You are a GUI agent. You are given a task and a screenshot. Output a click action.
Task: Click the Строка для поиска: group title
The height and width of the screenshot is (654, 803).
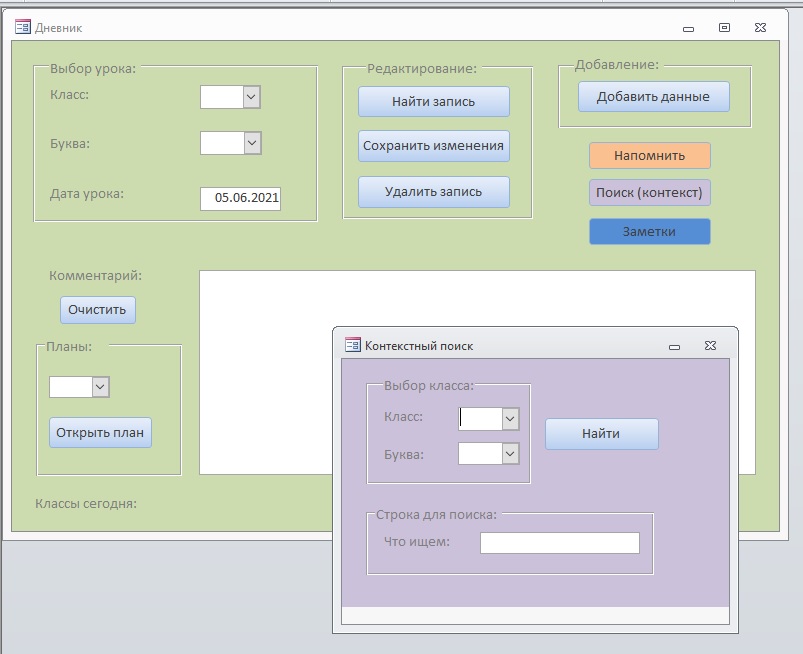436,515
